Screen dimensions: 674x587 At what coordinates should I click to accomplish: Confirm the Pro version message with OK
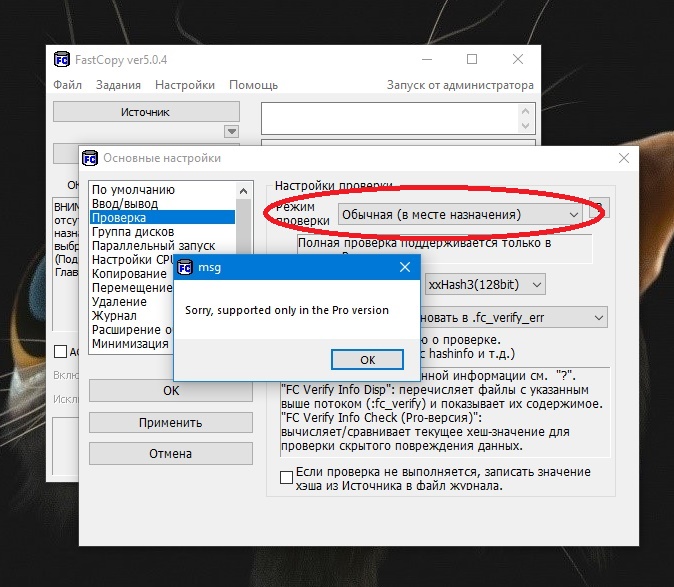click(x=368, y=360)
